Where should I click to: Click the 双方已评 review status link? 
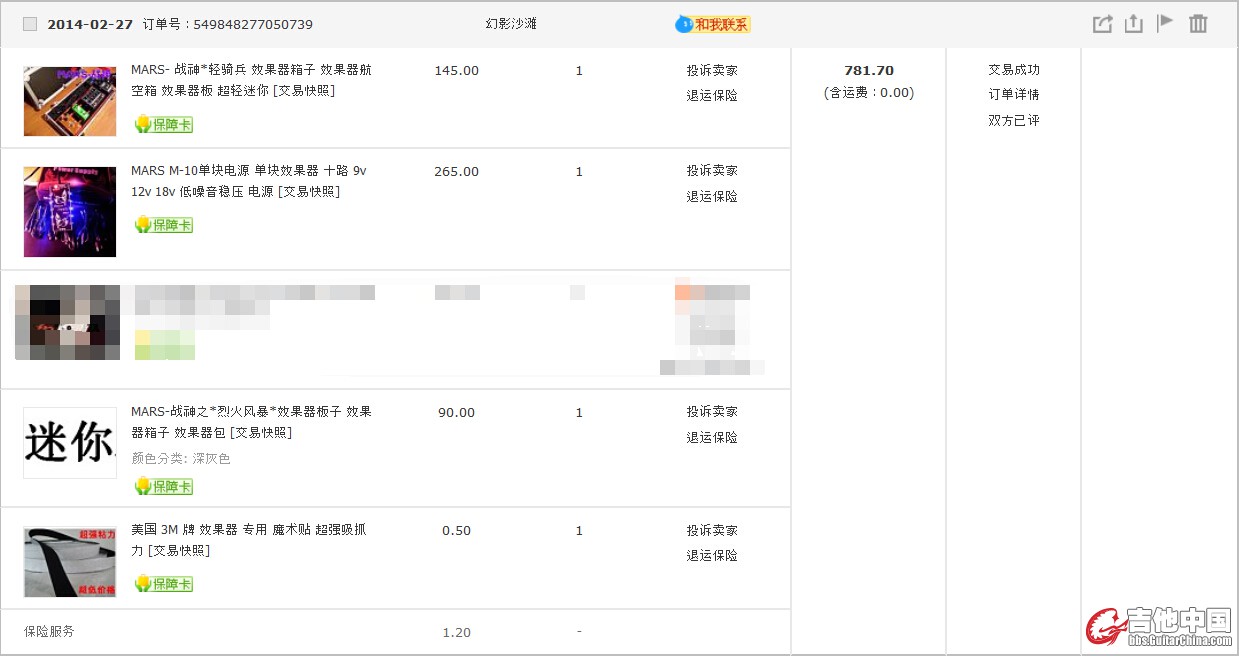click(1014, 121)
